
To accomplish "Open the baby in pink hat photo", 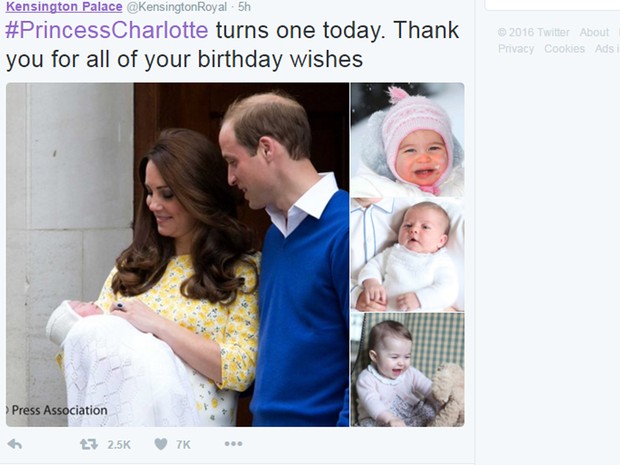I will (x=408, y=140).
